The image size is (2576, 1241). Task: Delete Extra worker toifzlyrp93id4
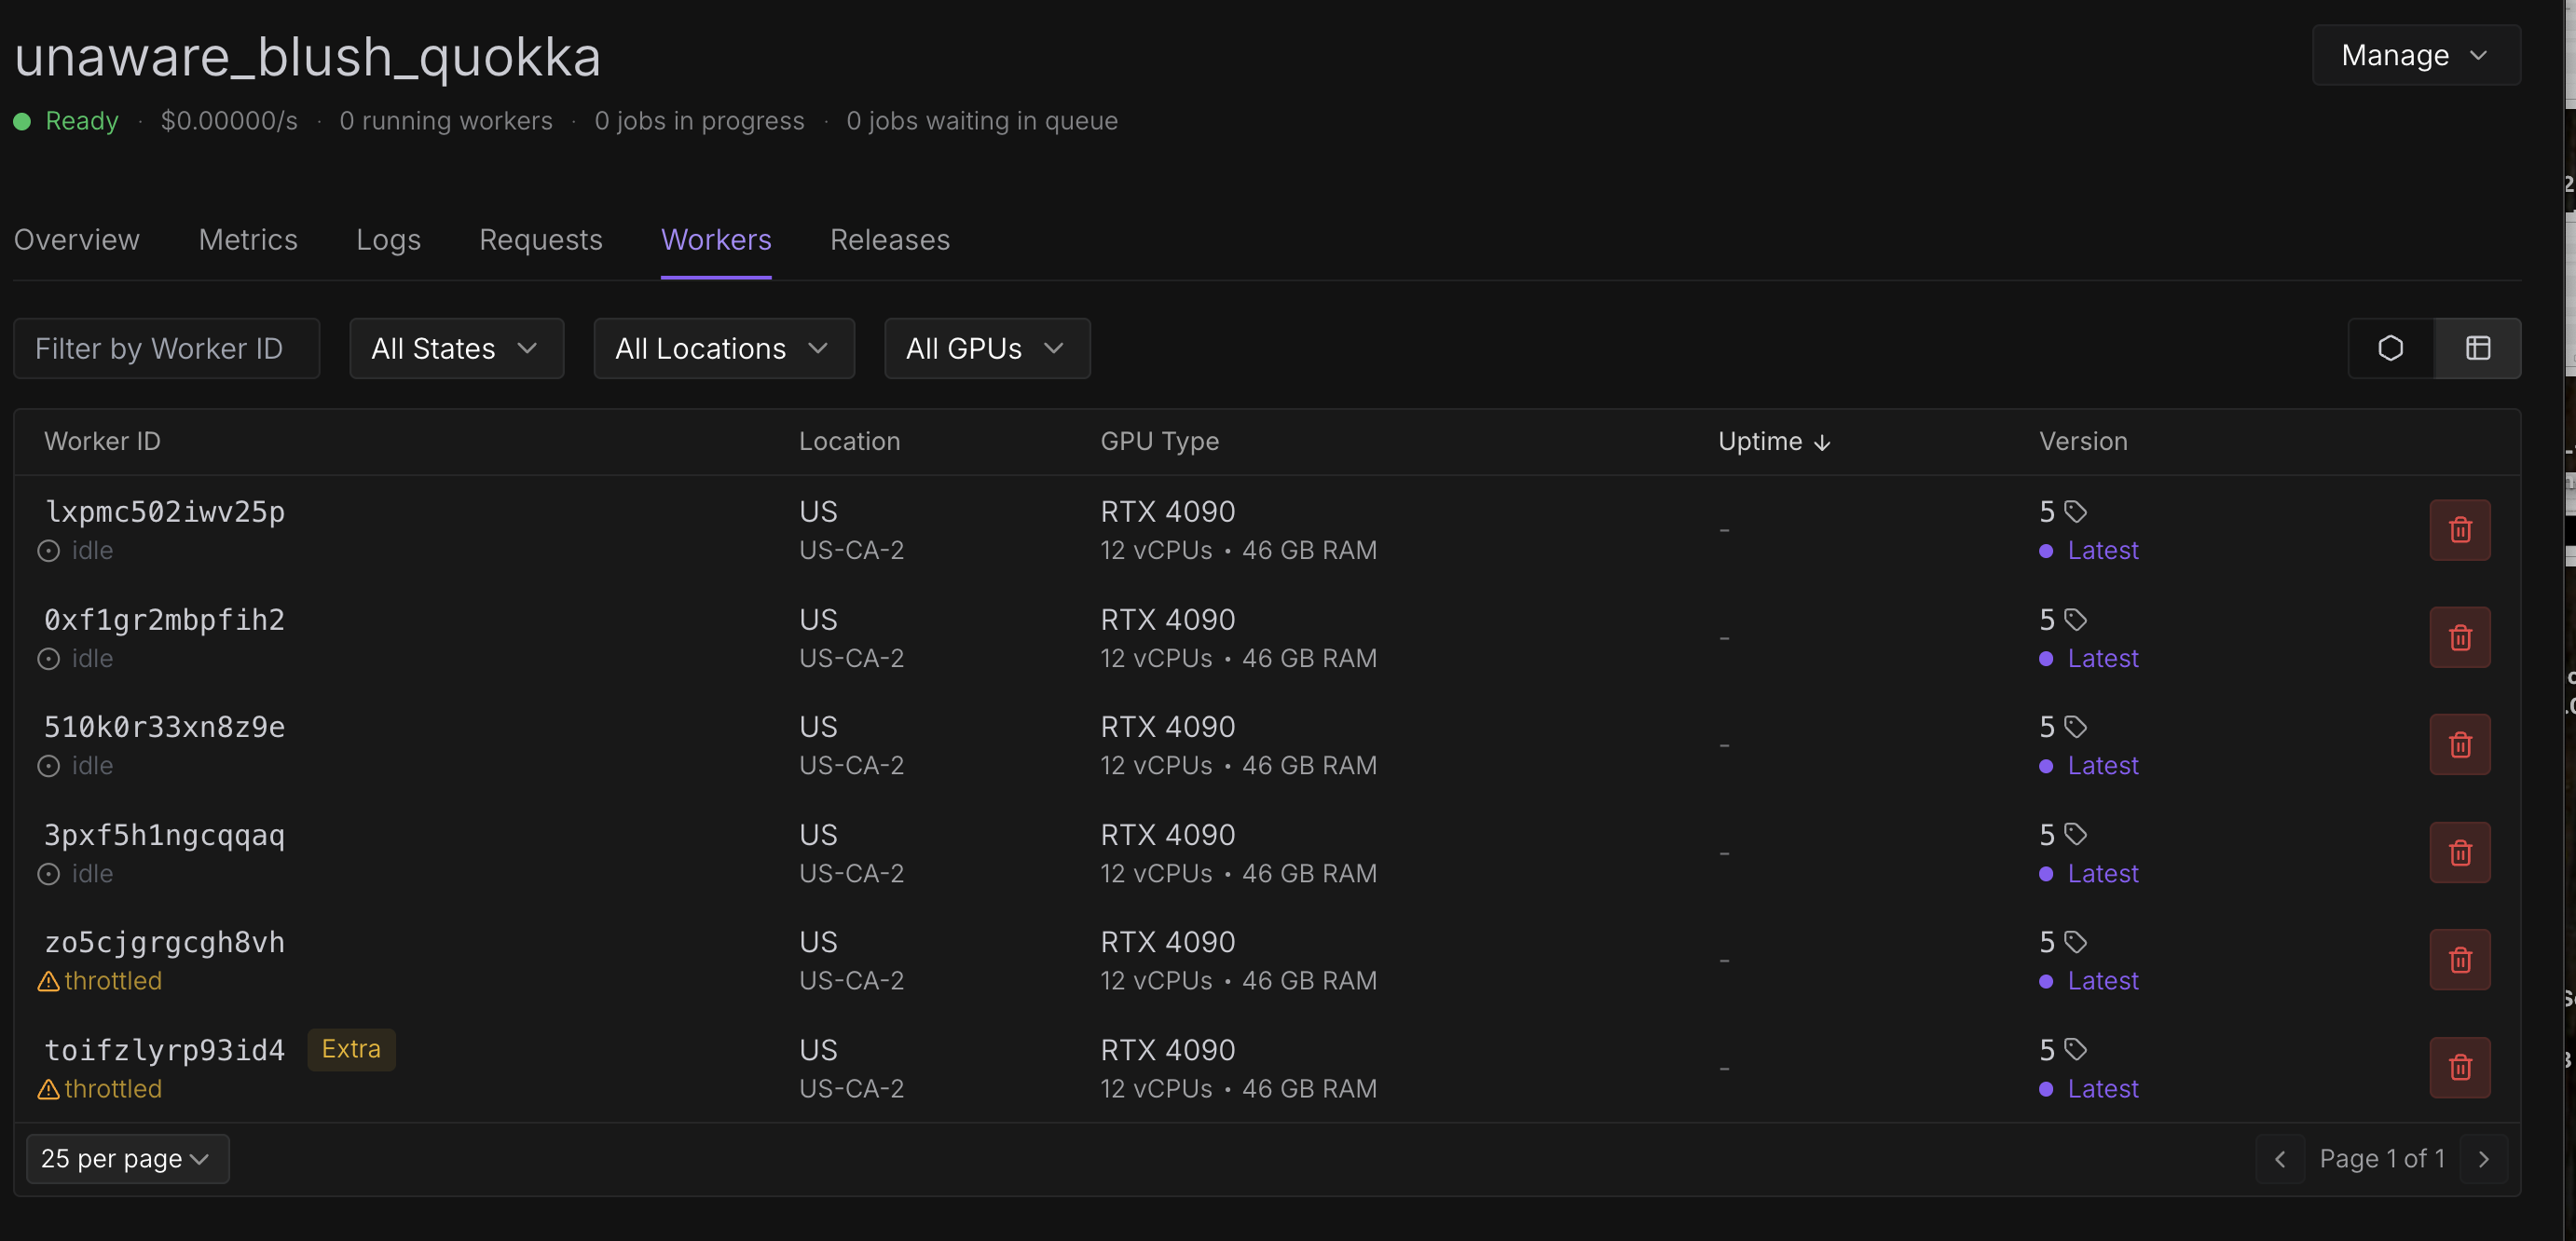(x=2459, y=1067)
